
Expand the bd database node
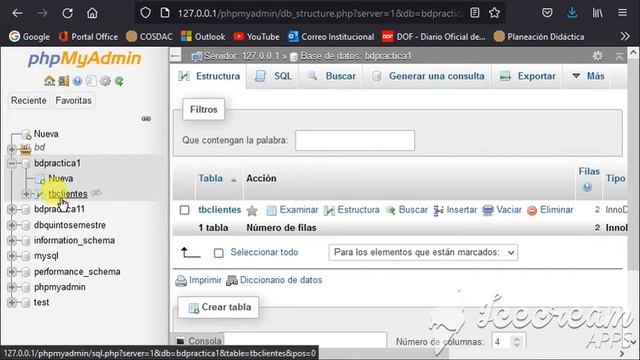point(12,149)
